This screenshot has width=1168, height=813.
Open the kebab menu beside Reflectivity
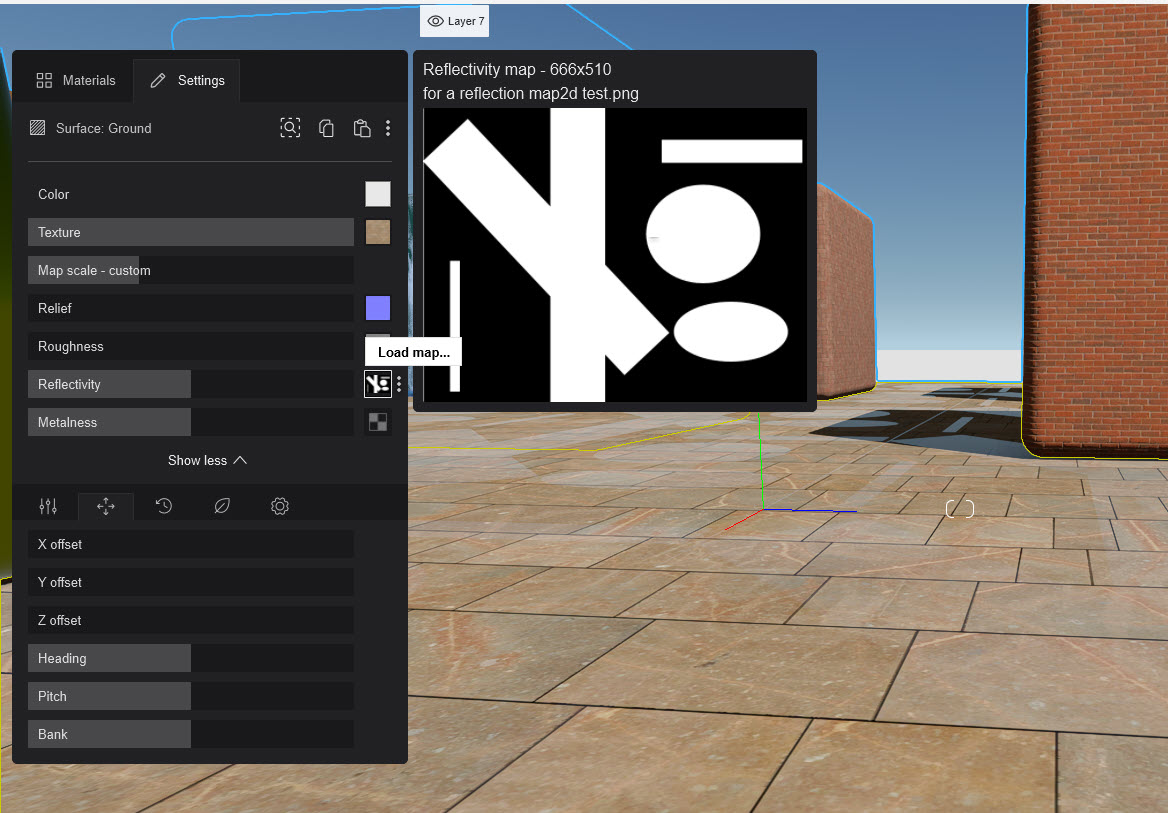[x=398, y=384]
